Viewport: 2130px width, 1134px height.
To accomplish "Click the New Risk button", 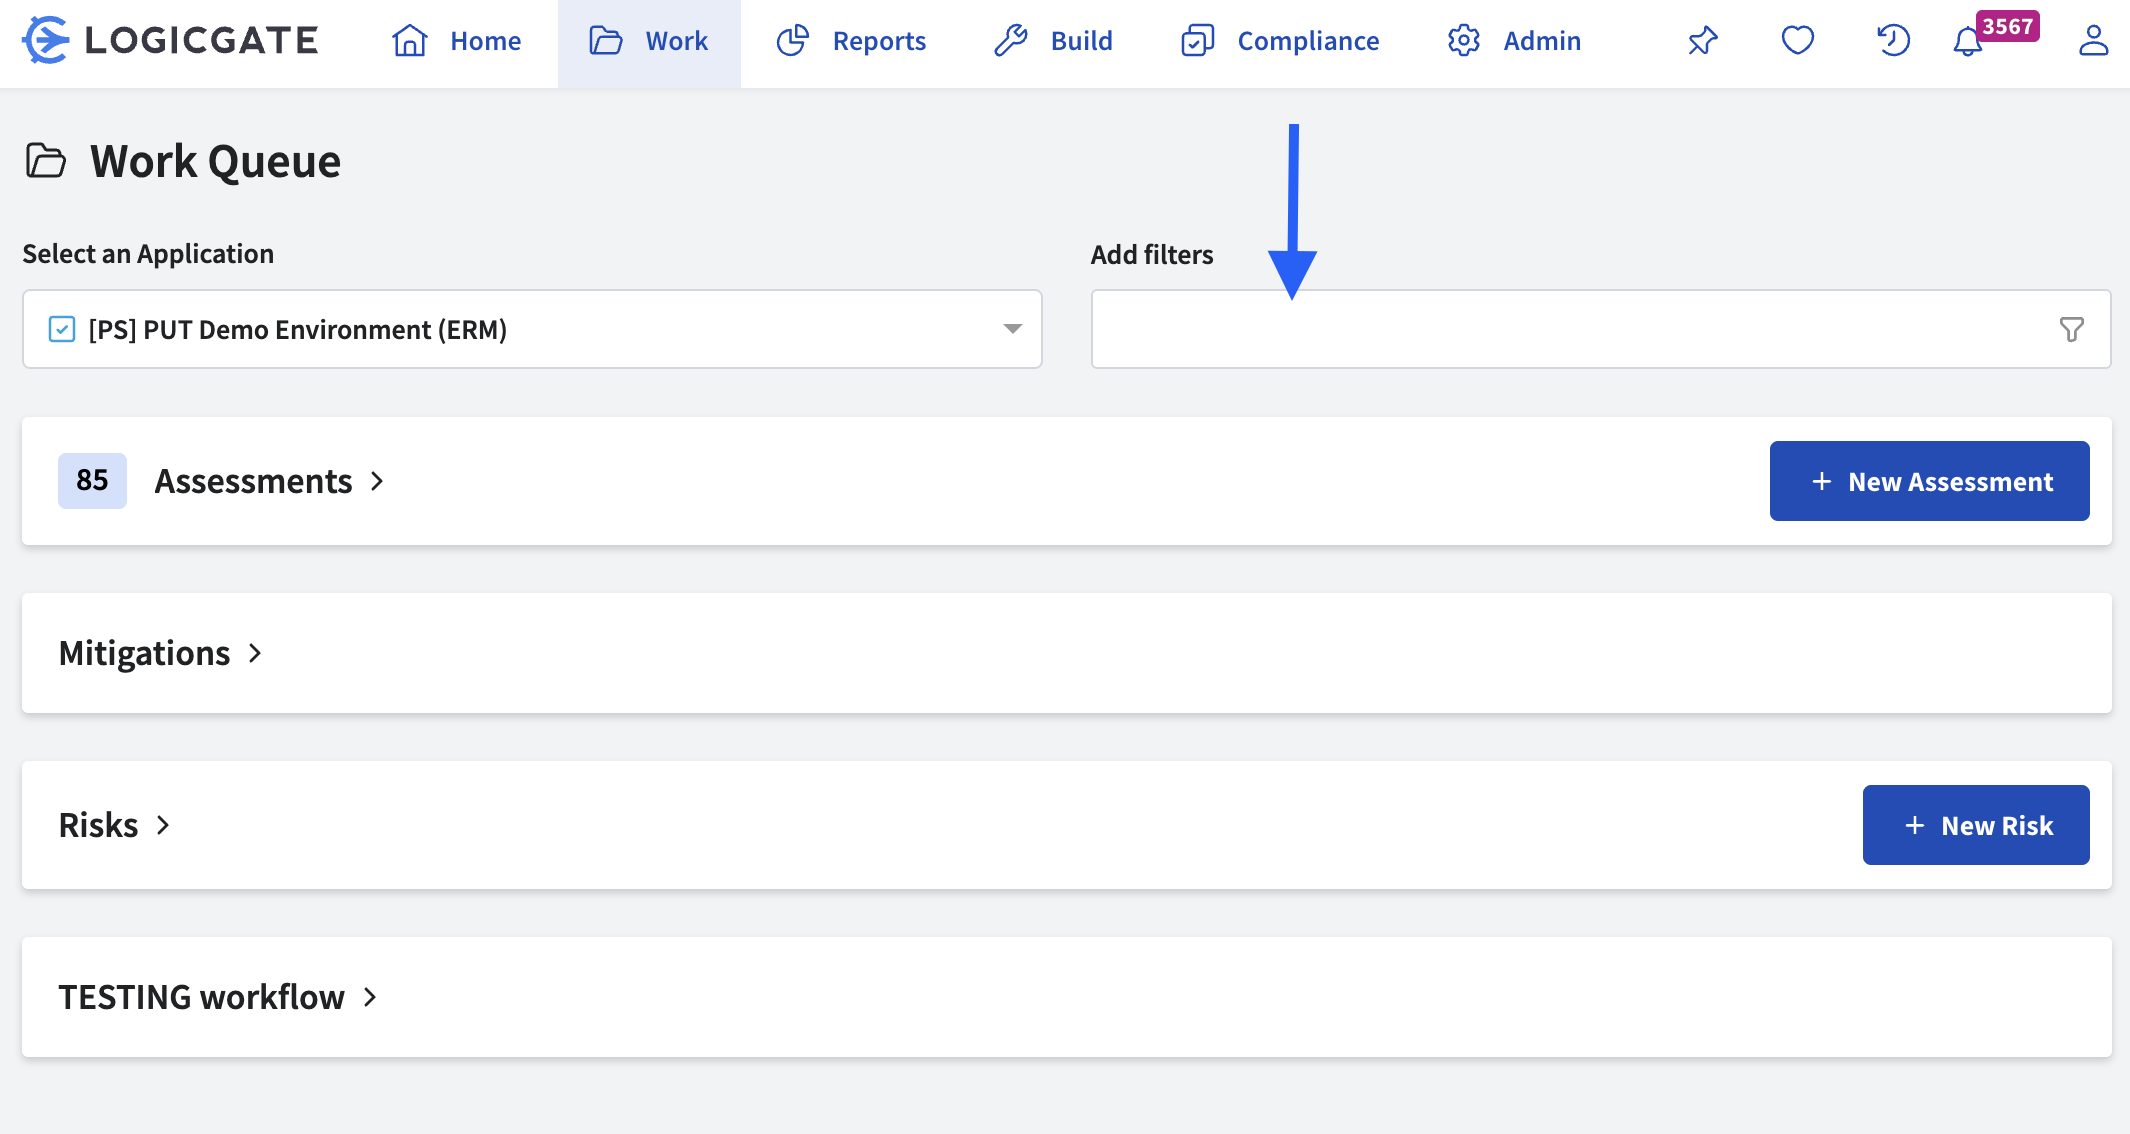I will [1975, 825].
